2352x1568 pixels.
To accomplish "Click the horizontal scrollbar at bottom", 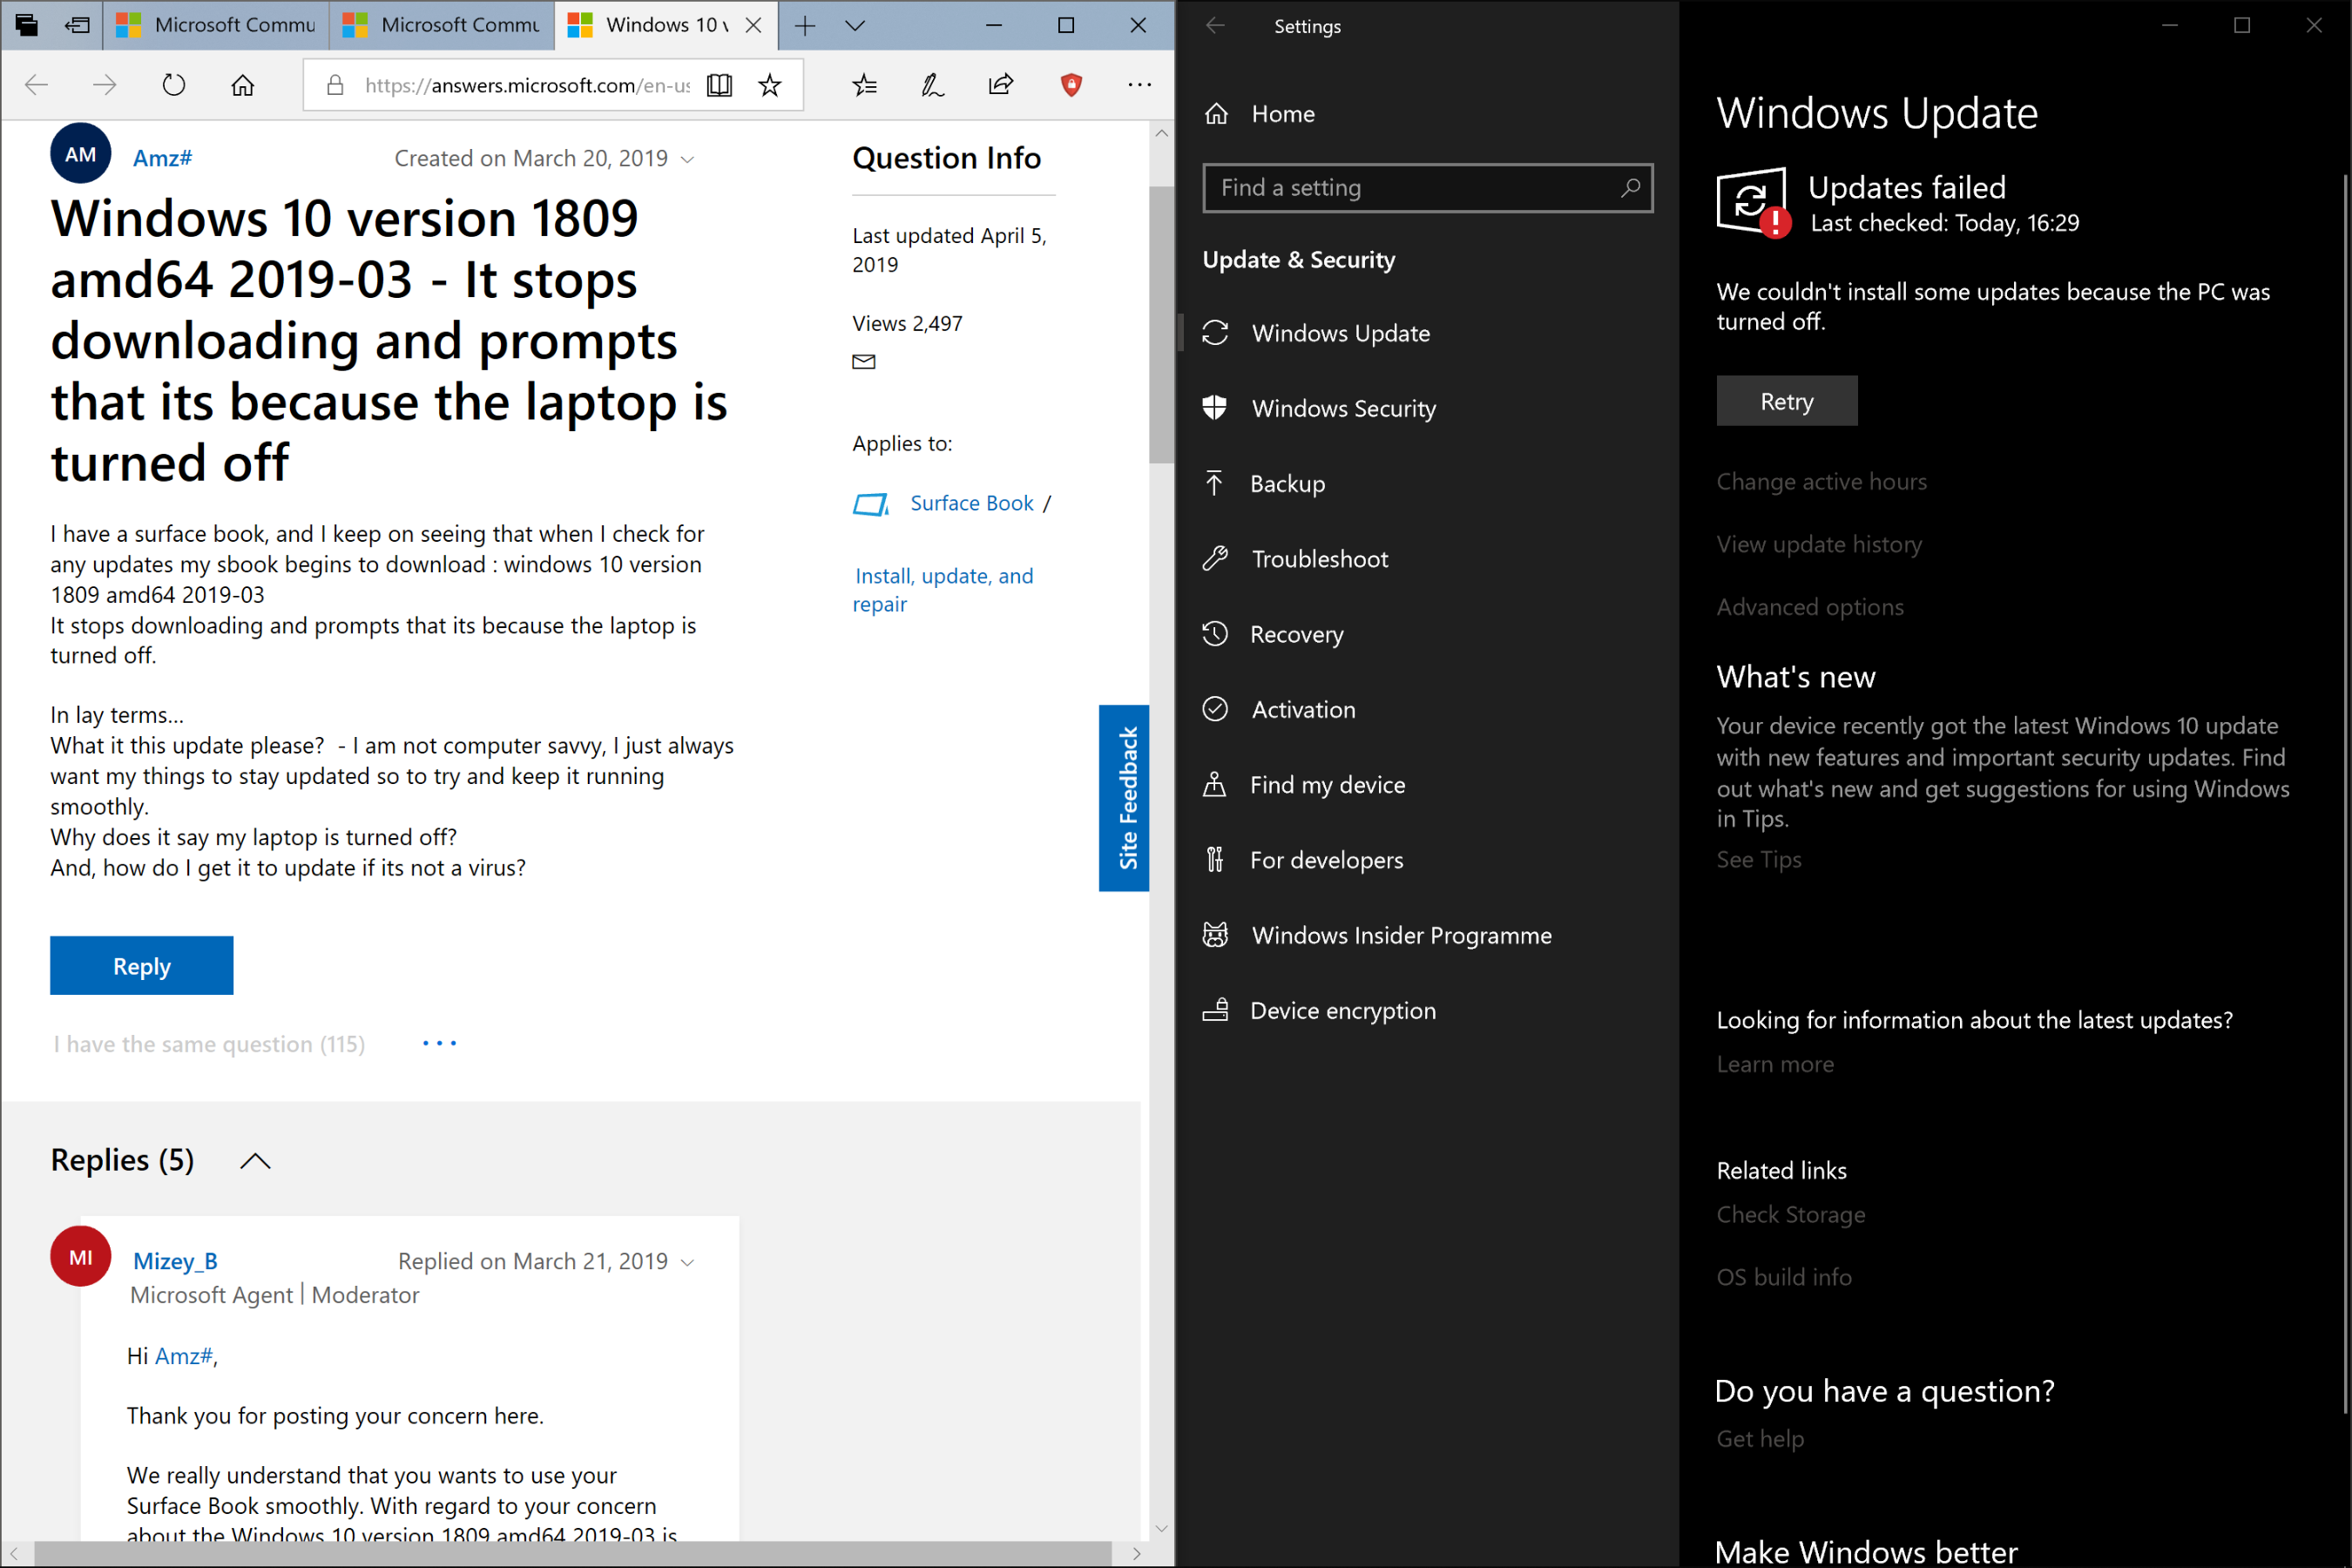I will coord(573,1553).
